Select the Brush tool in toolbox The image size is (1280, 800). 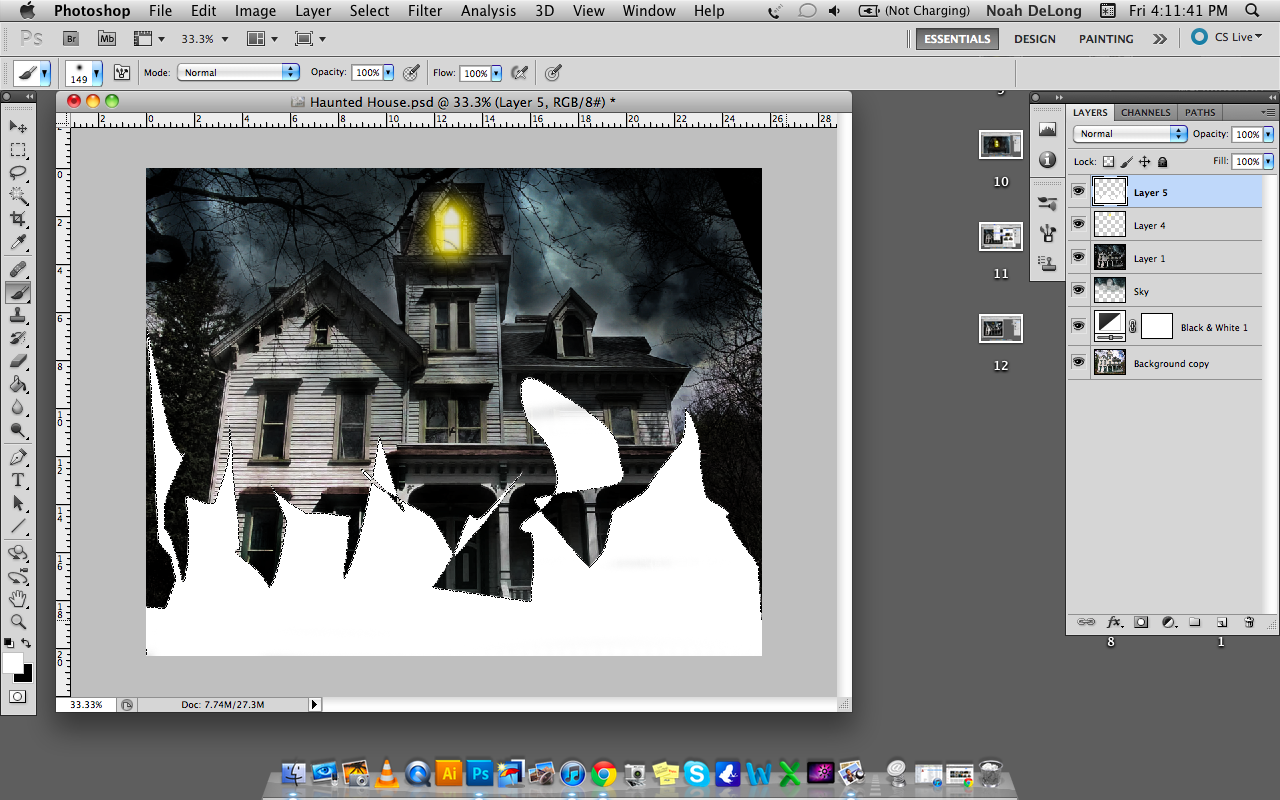18,292
